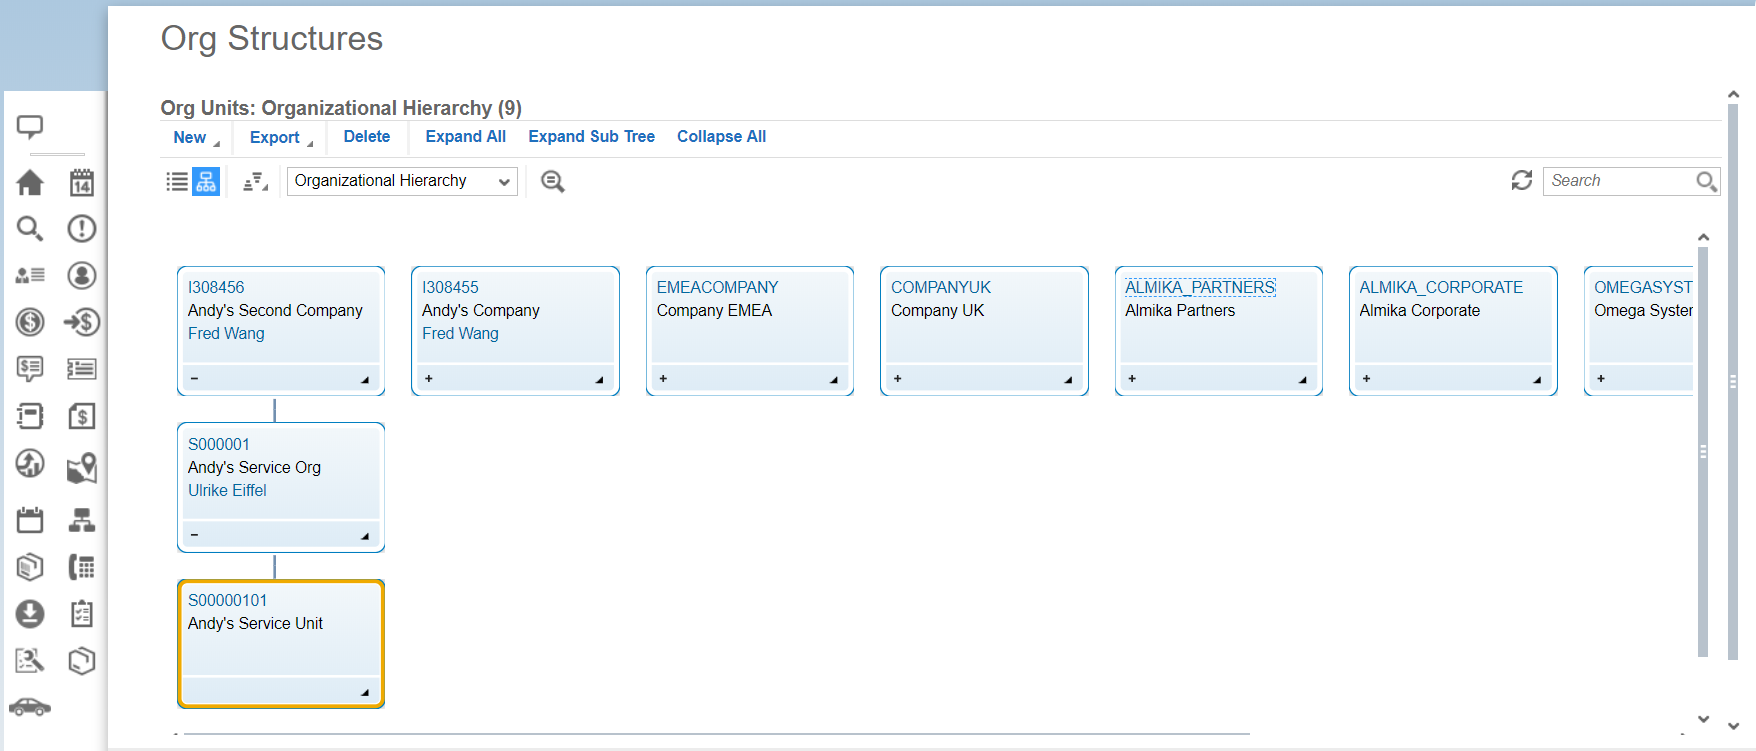1756x751 pixels.
Task: Open the exclamation alert icon in sidebar
Action: (x=82, y=229)
